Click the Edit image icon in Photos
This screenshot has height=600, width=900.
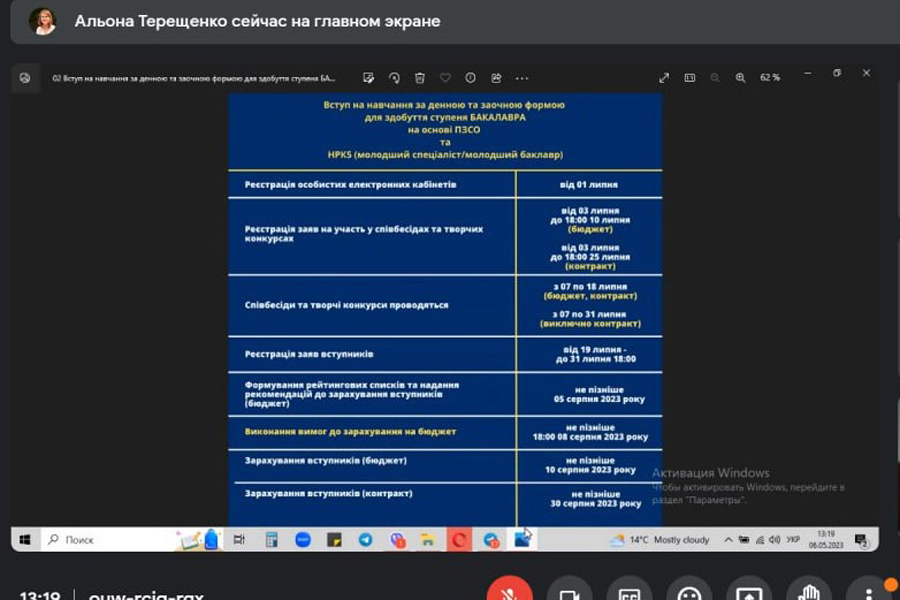[368, 78]
